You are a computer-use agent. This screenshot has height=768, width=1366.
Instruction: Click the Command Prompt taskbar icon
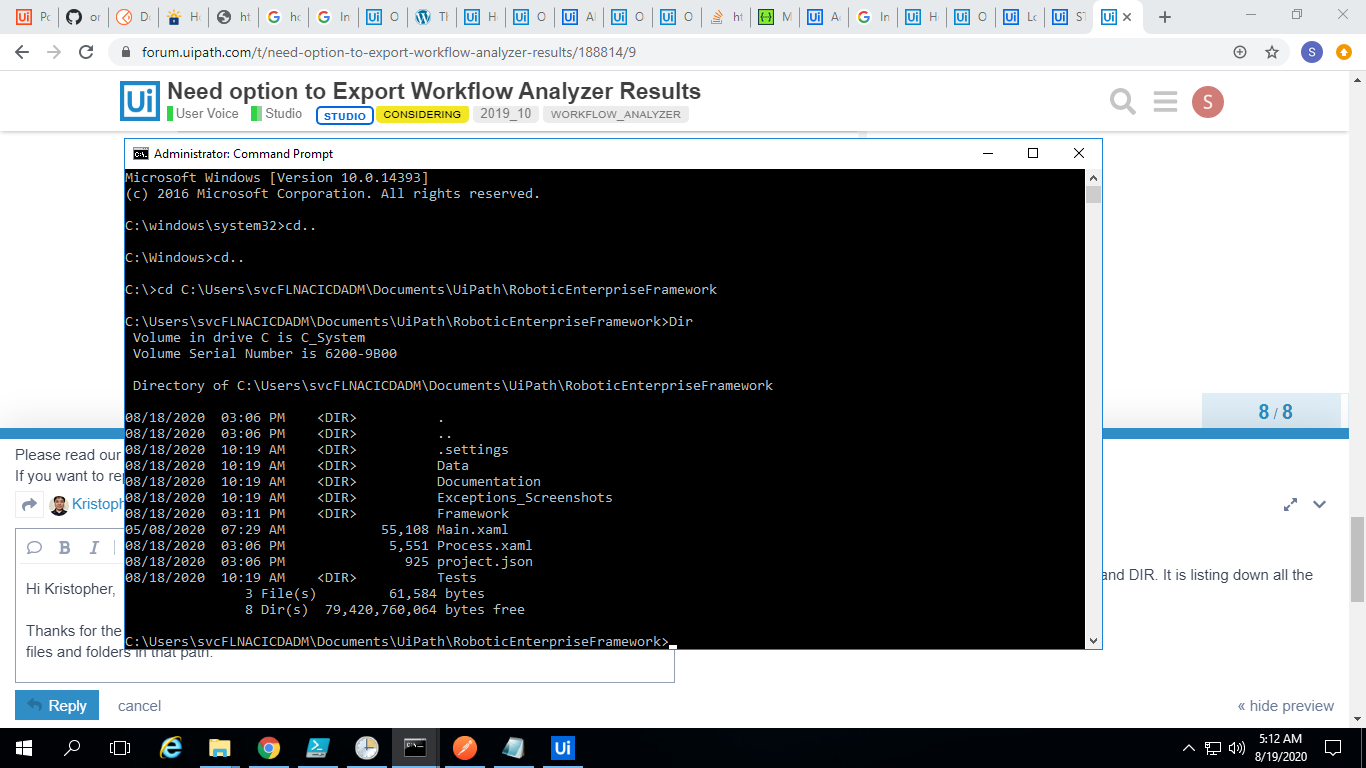click(x=415, y=747)
